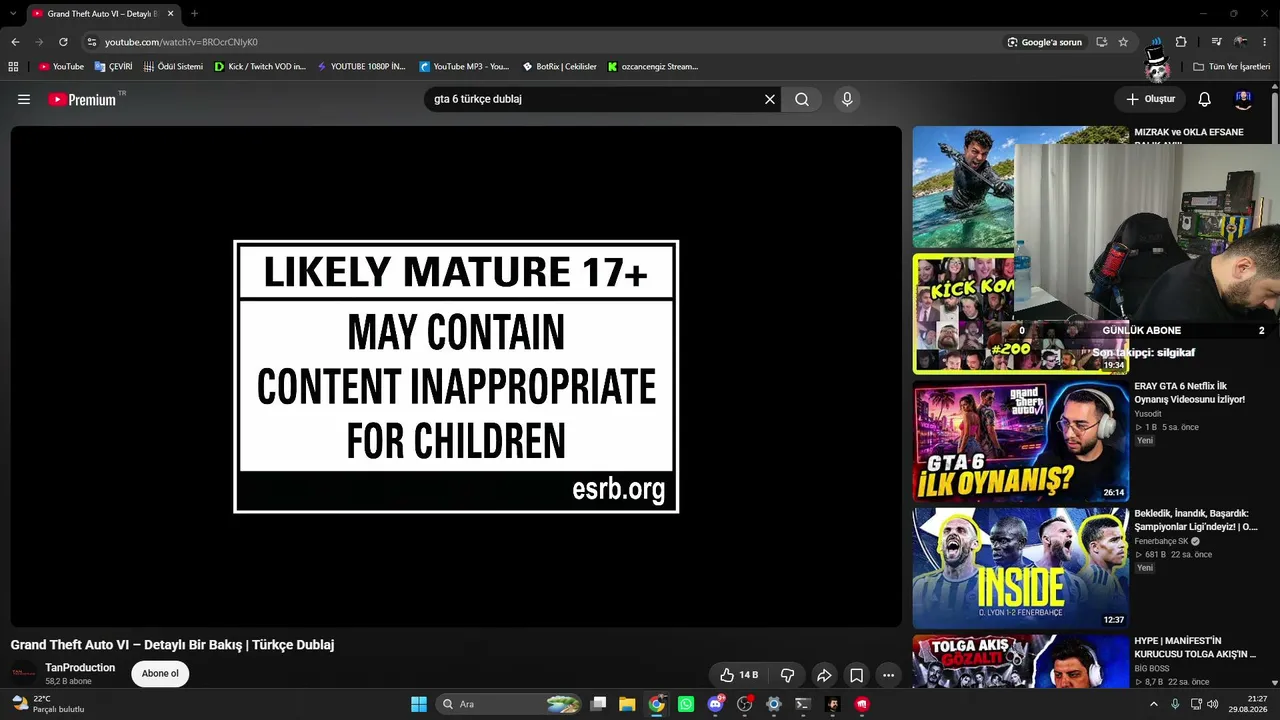Open volume settings in system tray

[1213, 704]
